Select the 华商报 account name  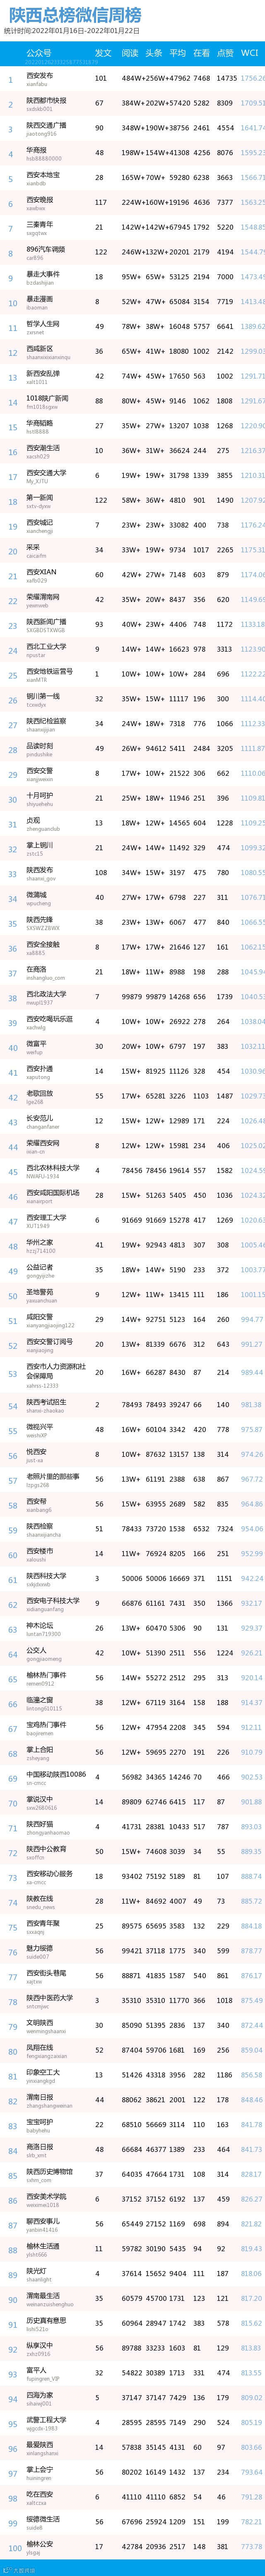coord(36,150)
